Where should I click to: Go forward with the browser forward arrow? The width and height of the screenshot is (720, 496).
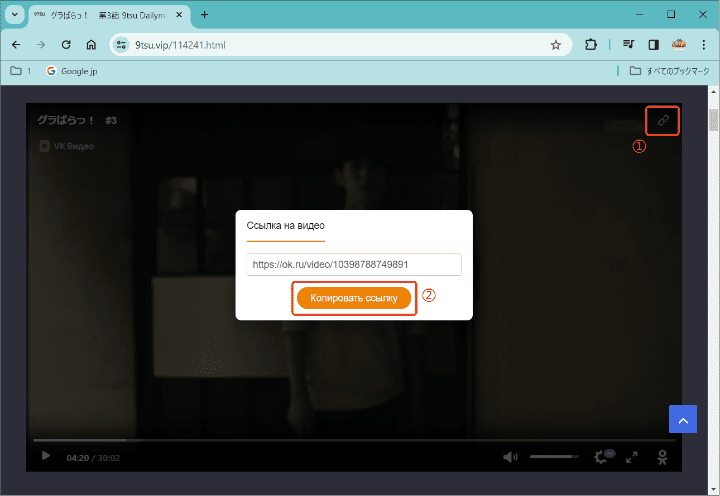[x=41, y=45]
